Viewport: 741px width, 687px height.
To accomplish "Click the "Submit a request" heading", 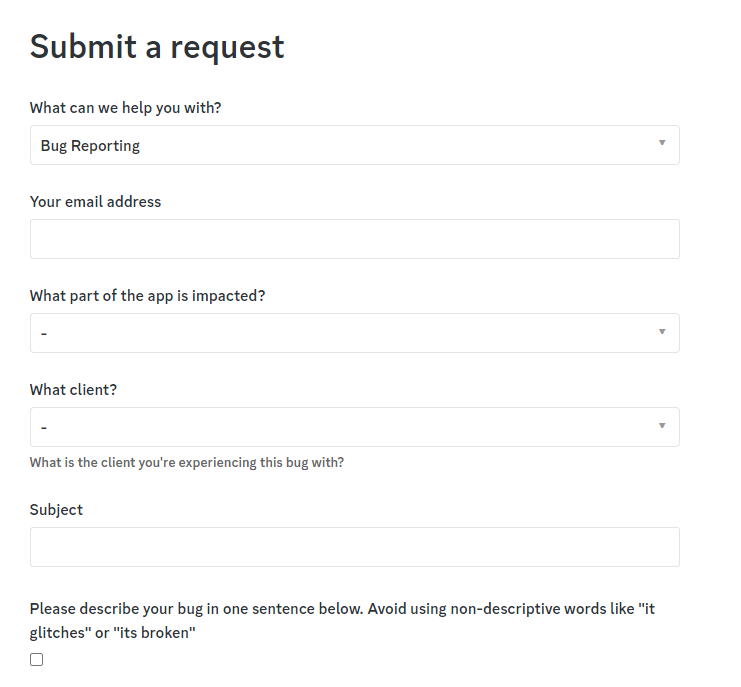I will coord(157,47).
